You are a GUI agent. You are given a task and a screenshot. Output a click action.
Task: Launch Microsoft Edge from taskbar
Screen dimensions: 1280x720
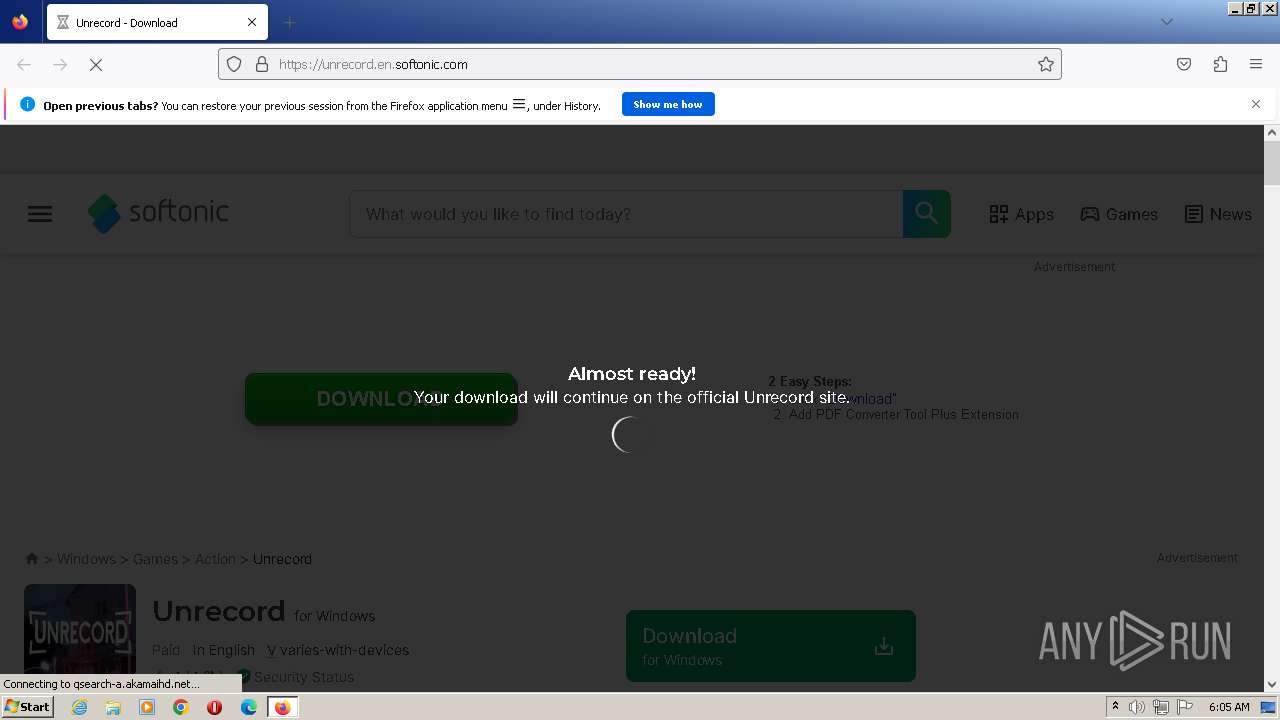point(248,707)
